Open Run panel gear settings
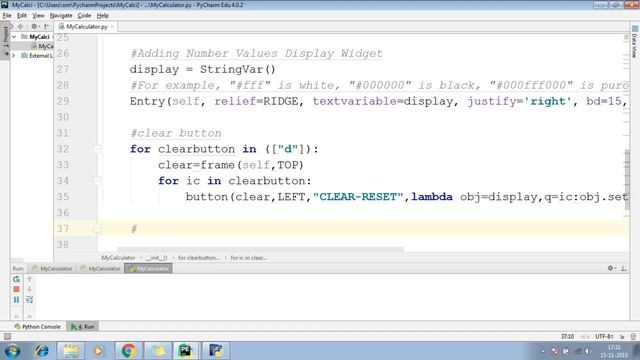The image size is (640, 360). coord(611,268)
